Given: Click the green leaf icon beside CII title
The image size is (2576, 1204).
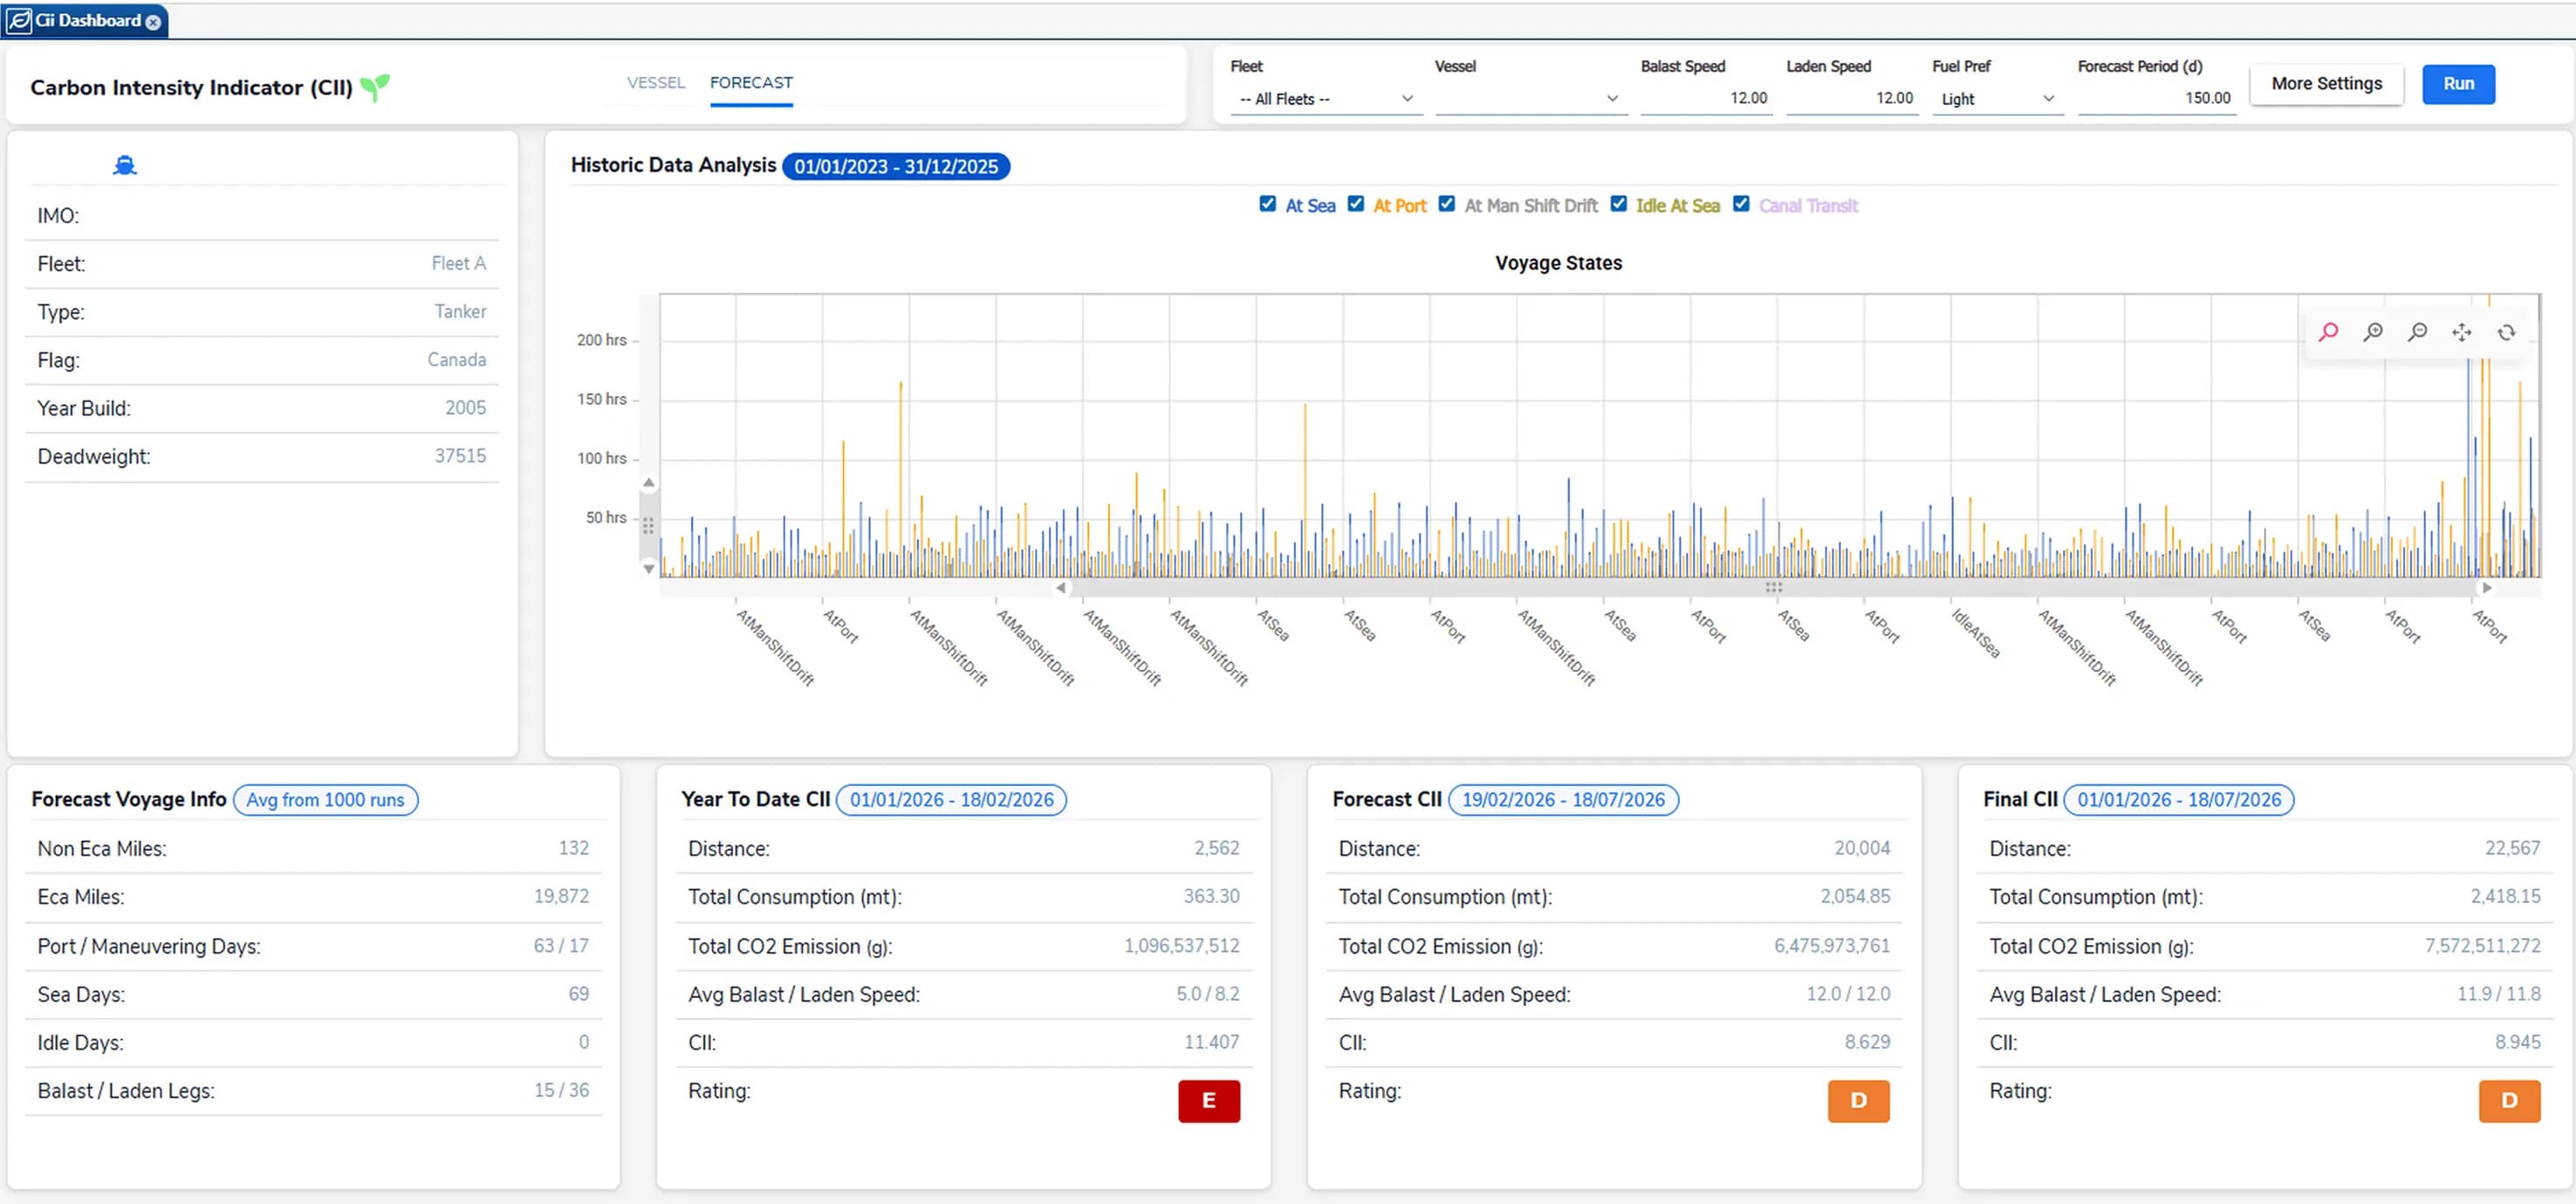Looking at the screenshot, I should (x=375, y=88).
